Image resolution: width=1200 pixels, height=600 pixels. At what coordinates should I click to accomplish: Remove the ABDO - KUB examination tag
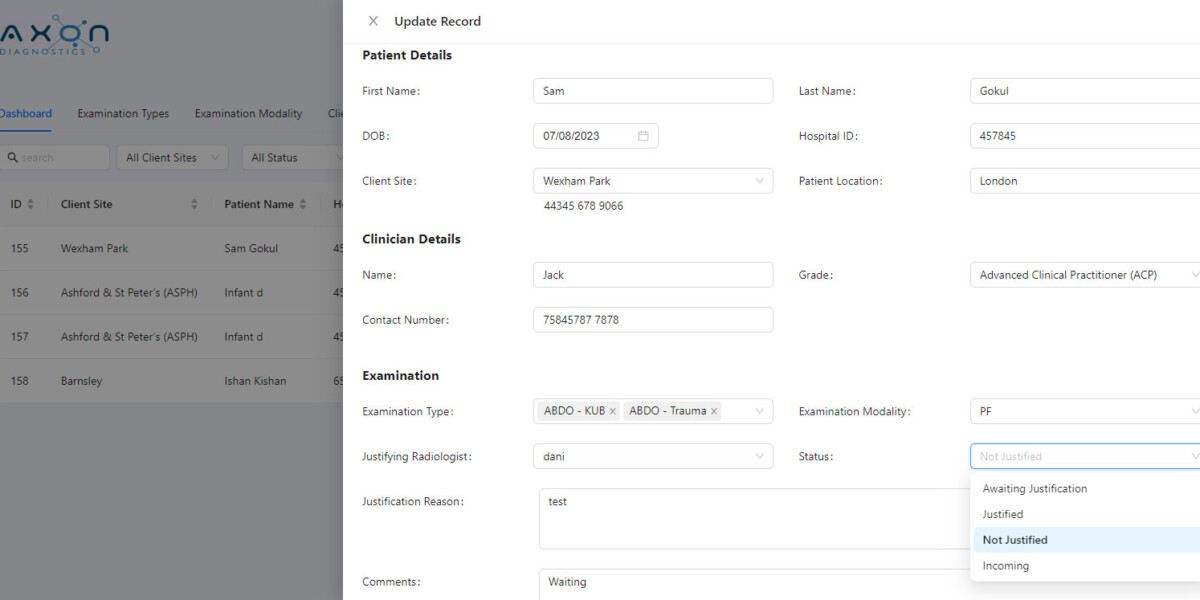[x=613, y=410]
